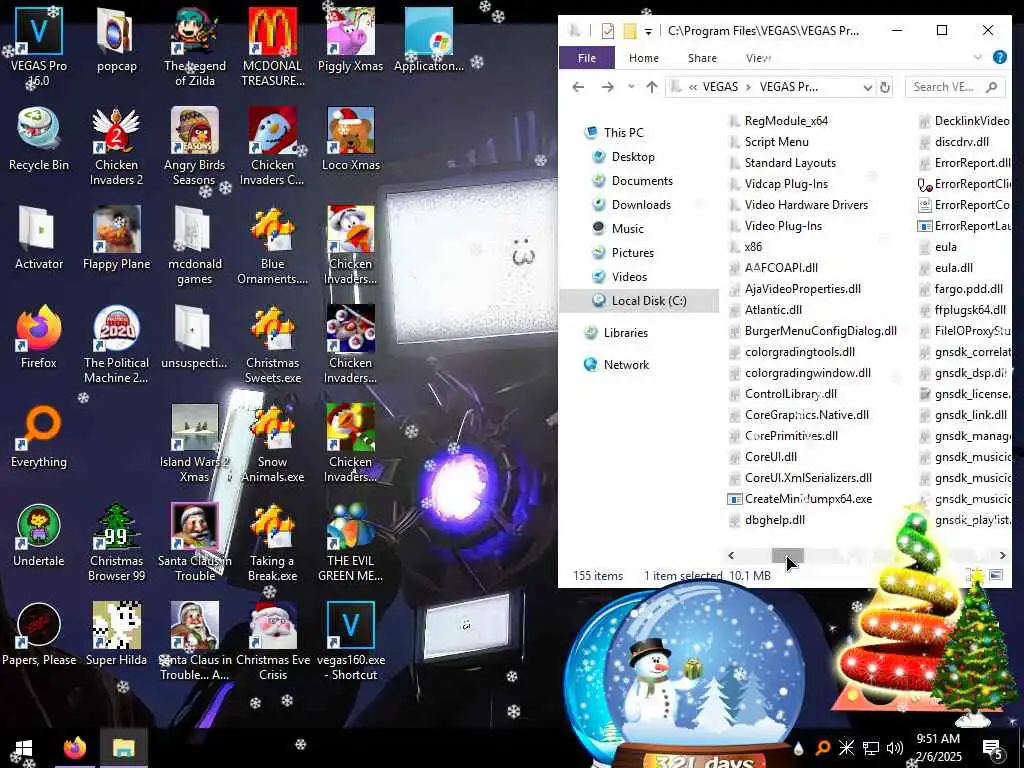Select Taking a Break.exe icon
The height and width of the screenshot is (768, 1024).
(272, 542)
